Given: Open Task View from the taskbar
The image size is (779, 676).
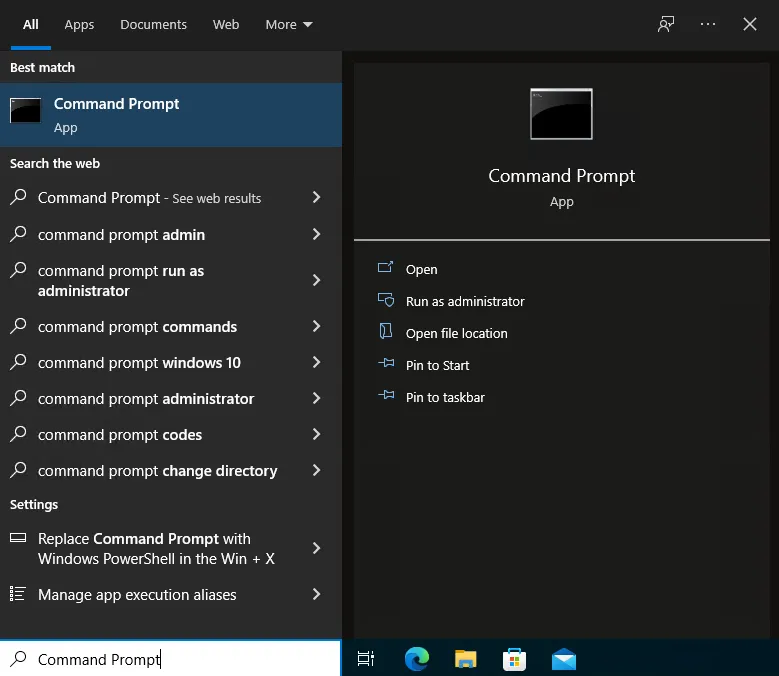Looking at the screenshot, I should click(x=366, y=659).
